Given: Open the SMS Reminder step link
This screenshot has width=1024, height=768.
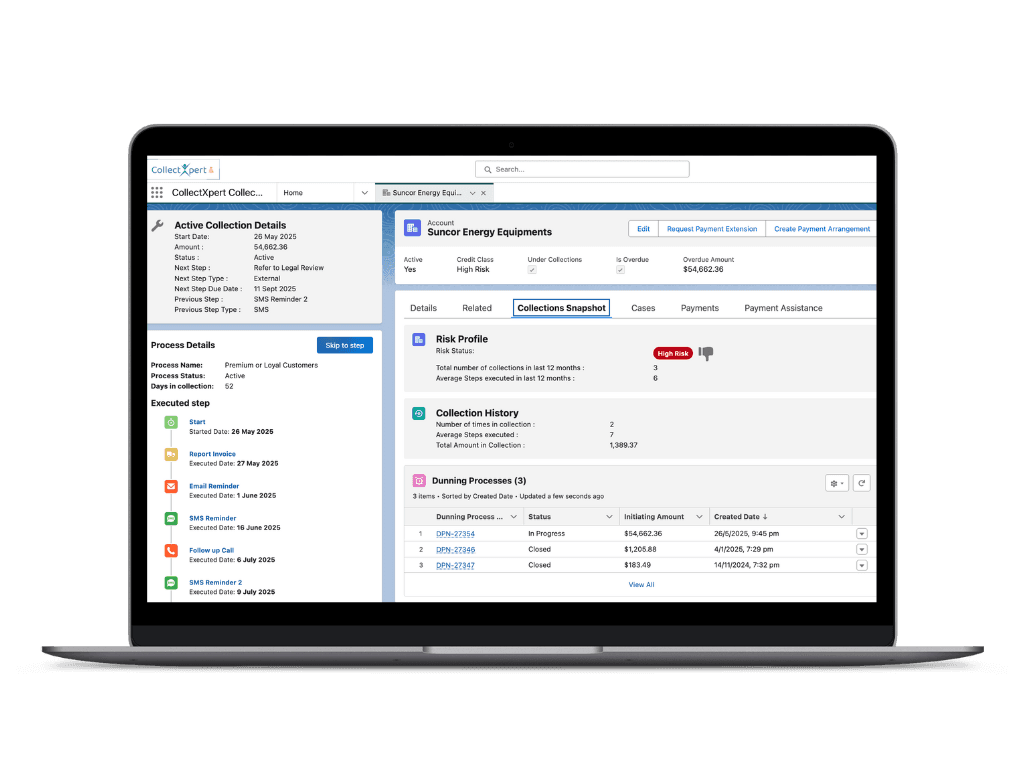Looking at the screenshot, I should (213, 518).
